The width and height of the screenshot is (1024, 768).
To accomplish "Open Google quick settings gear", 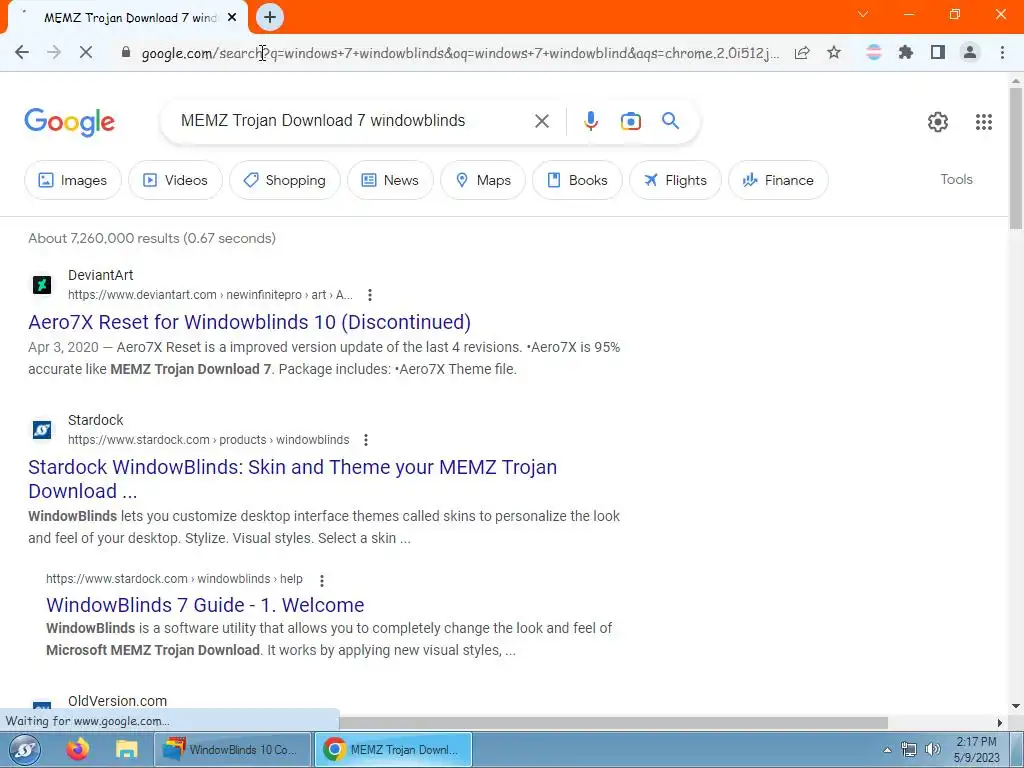I will coord(938,121).
